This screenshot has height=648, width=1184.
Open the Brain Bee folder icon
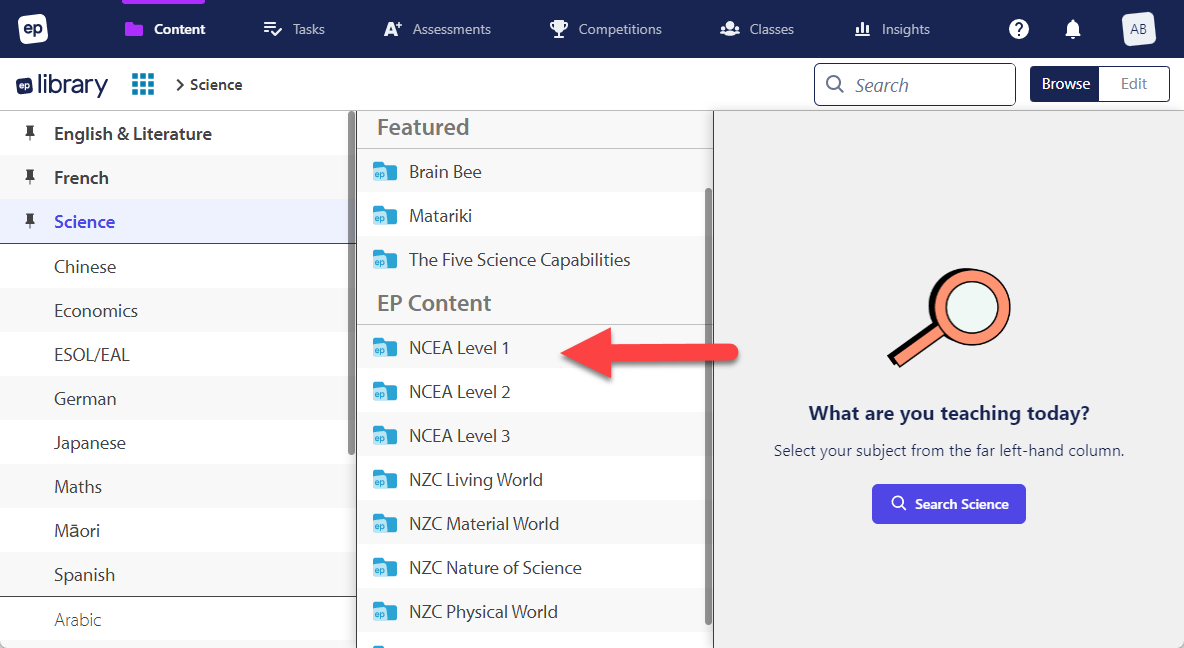[x=385, y=172]
